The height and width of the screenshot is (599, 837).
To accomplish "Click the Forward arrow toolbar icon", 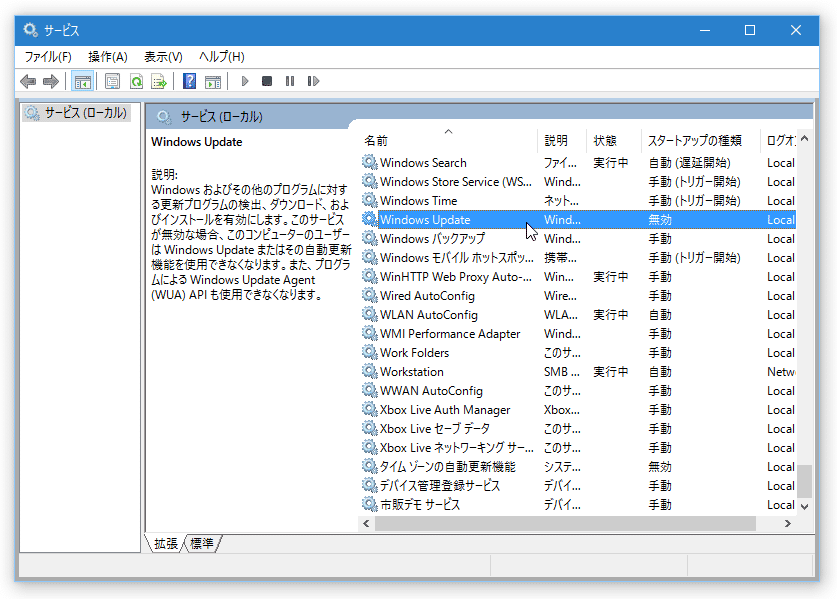I will 51,81.
